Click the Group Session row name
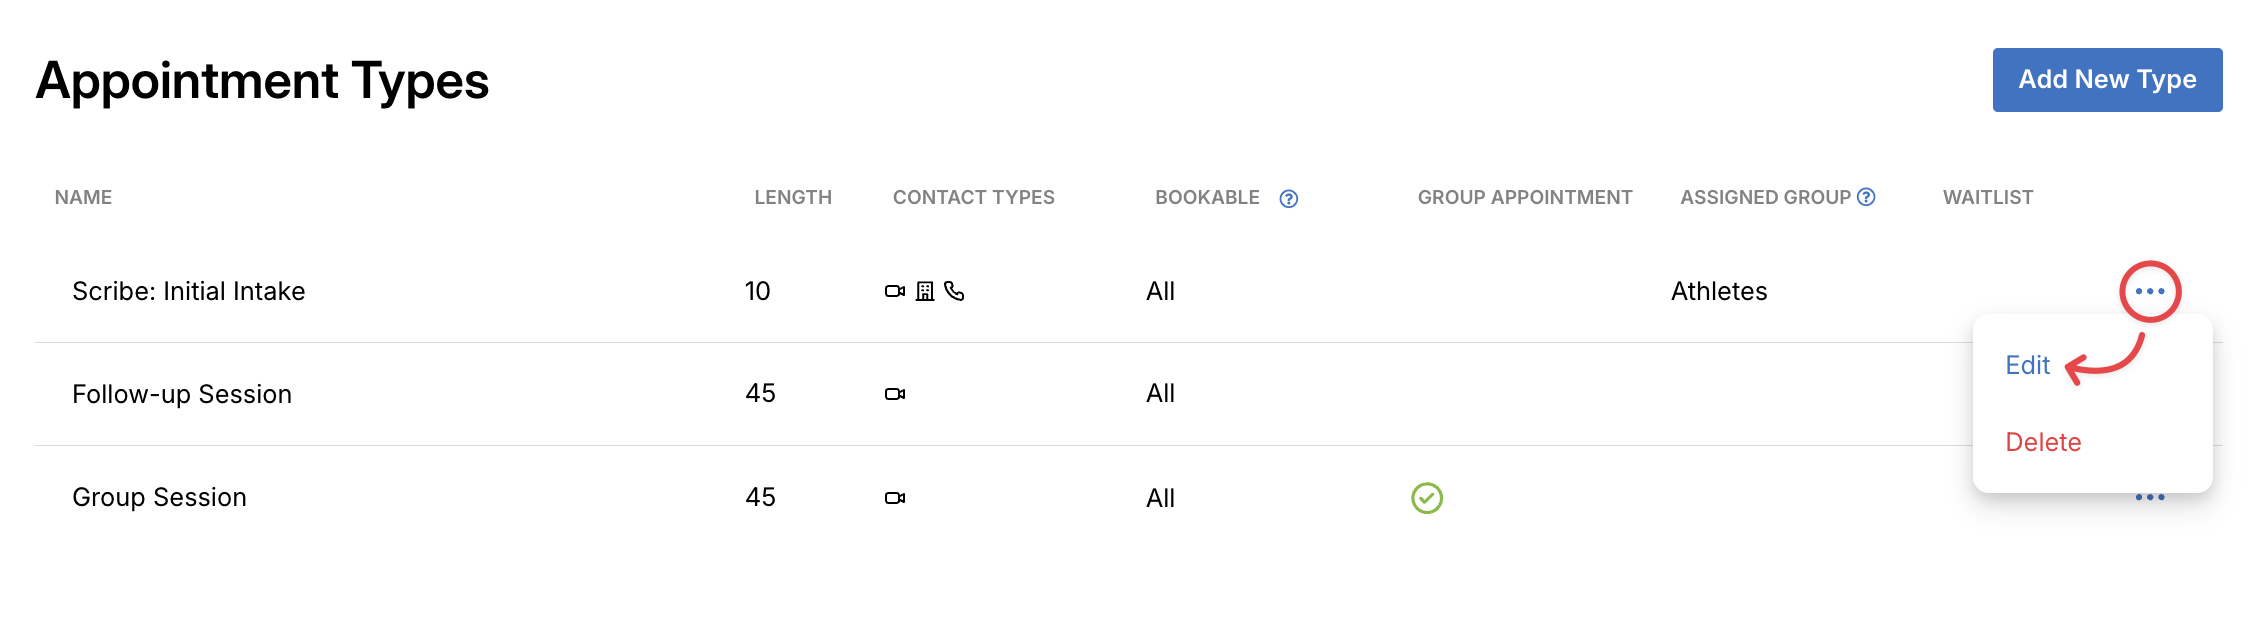The height and width of the screenshot is (644, 2260). [x=159, y=497]
